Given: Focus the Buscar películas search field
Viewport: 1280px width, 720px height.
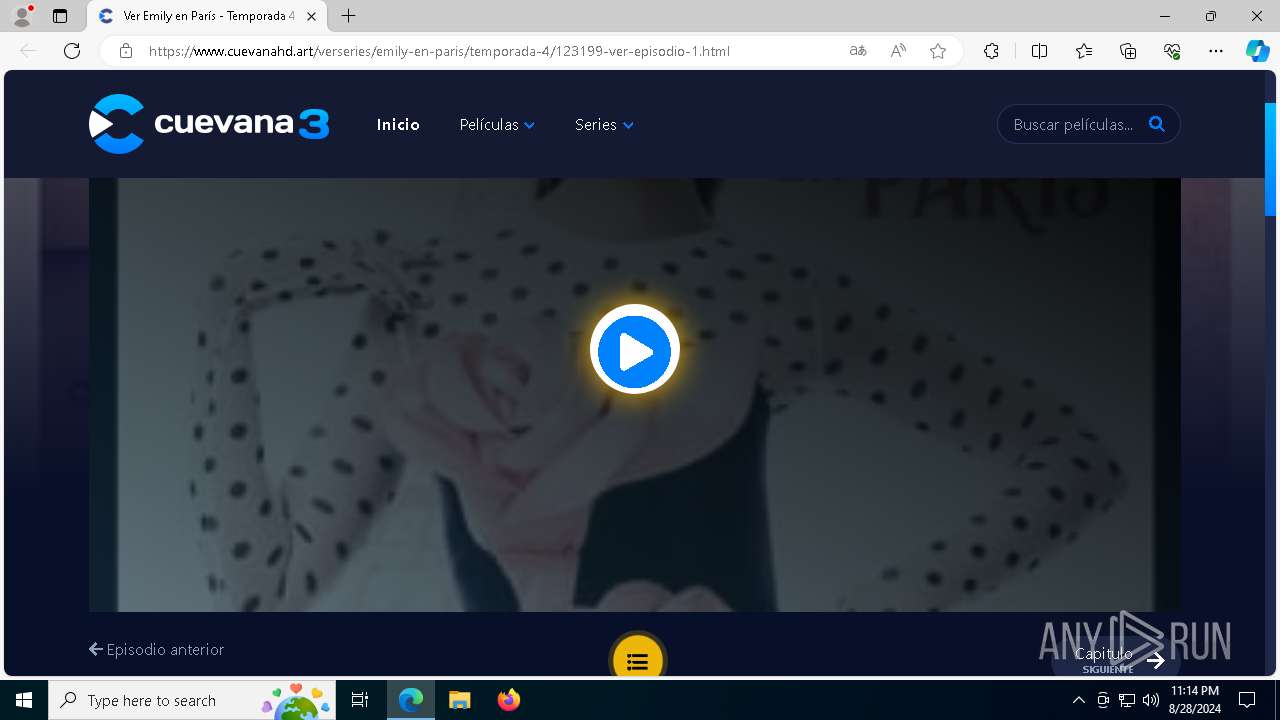Looking at the screenshot, I should 1073,125.
